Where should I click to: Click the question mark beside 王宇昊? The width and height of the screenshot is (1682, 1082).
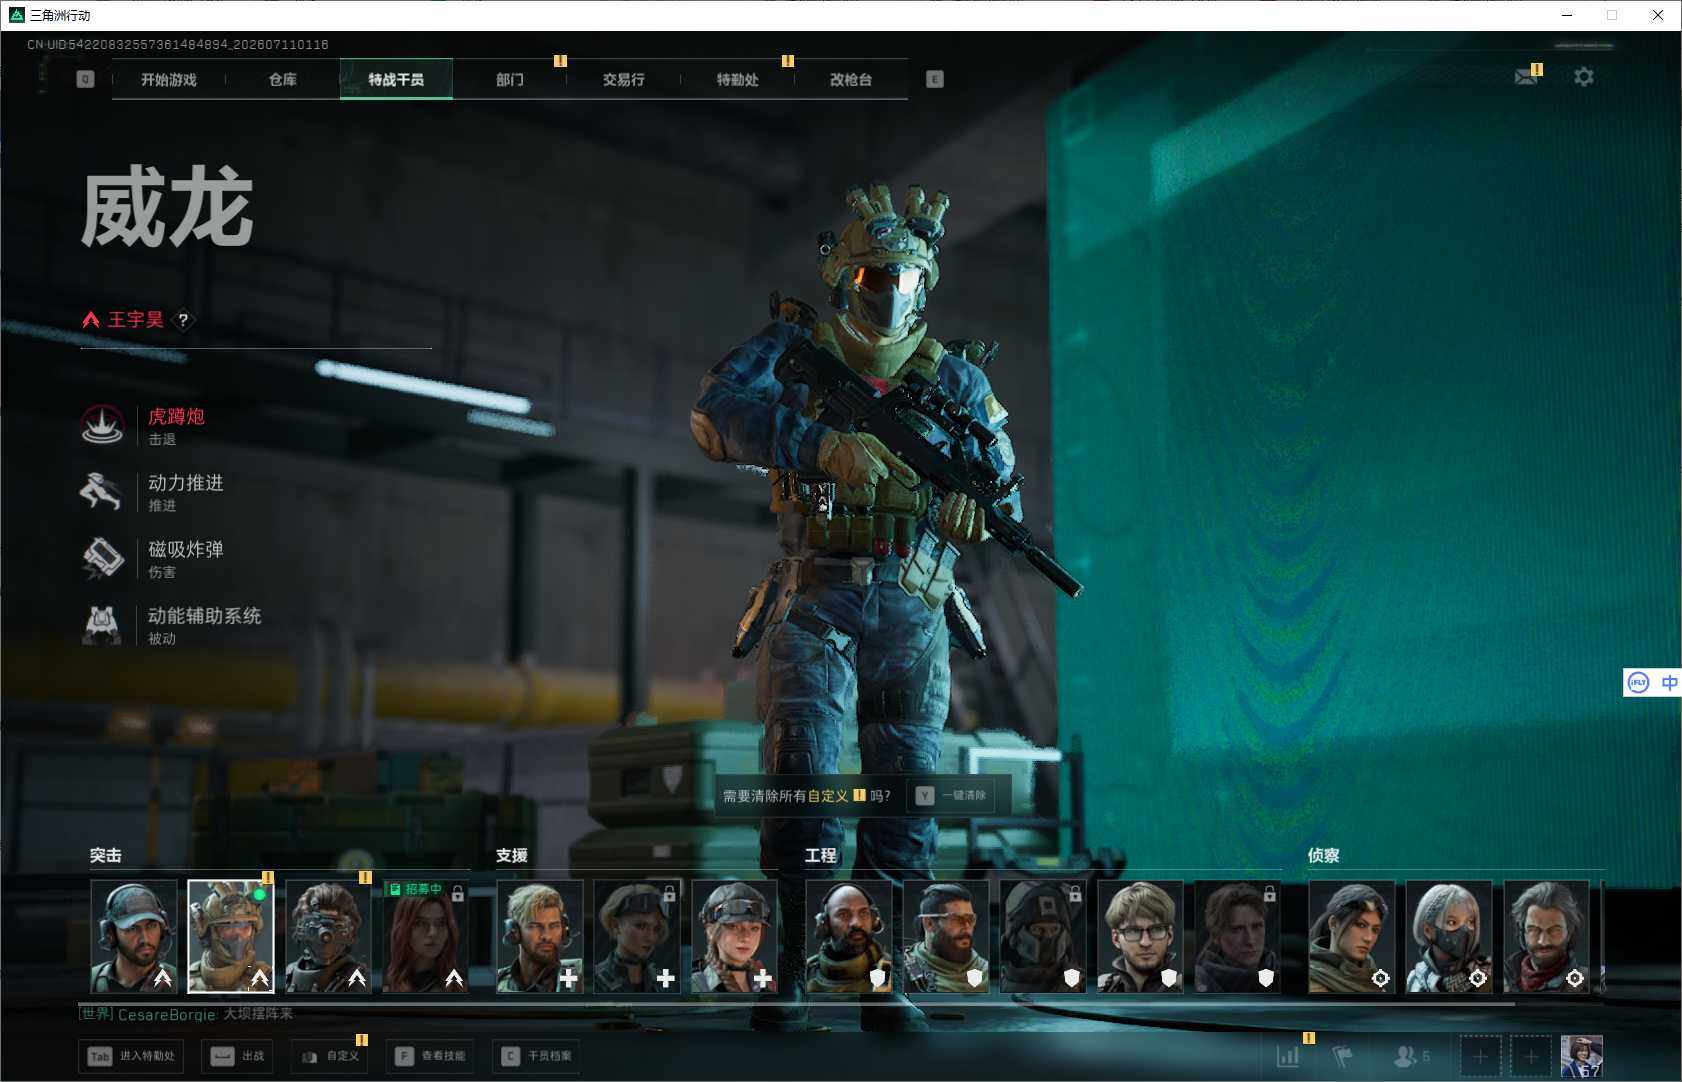[x=183, y=320]
